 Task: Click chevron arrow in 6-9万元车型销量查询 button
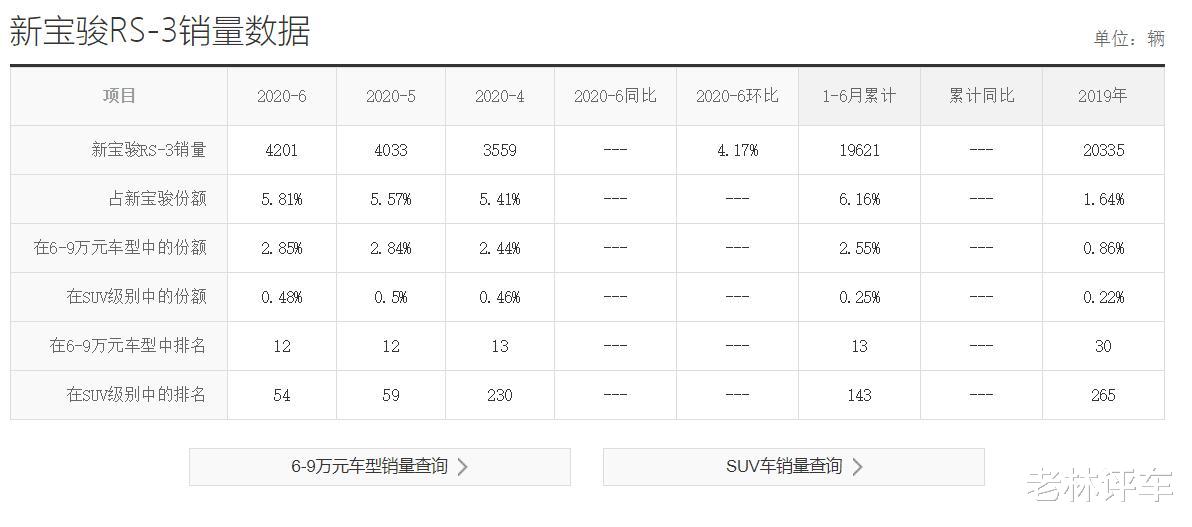[x=462, y=467]
